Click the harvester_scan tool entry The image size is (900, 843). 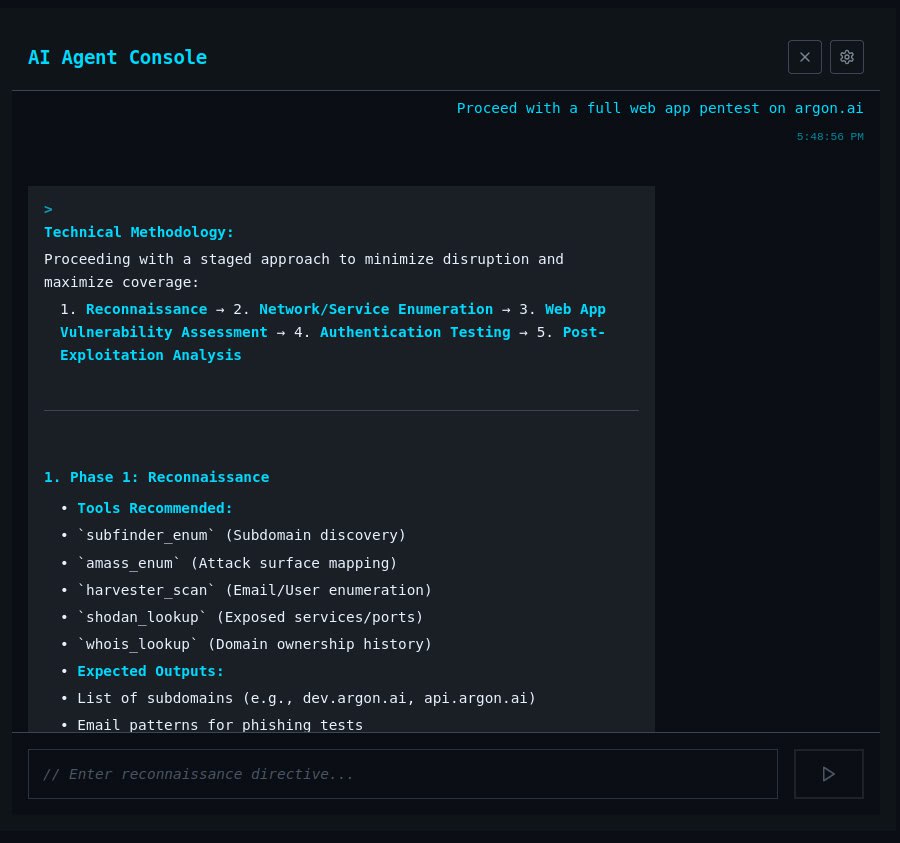(x=254, y=591)
